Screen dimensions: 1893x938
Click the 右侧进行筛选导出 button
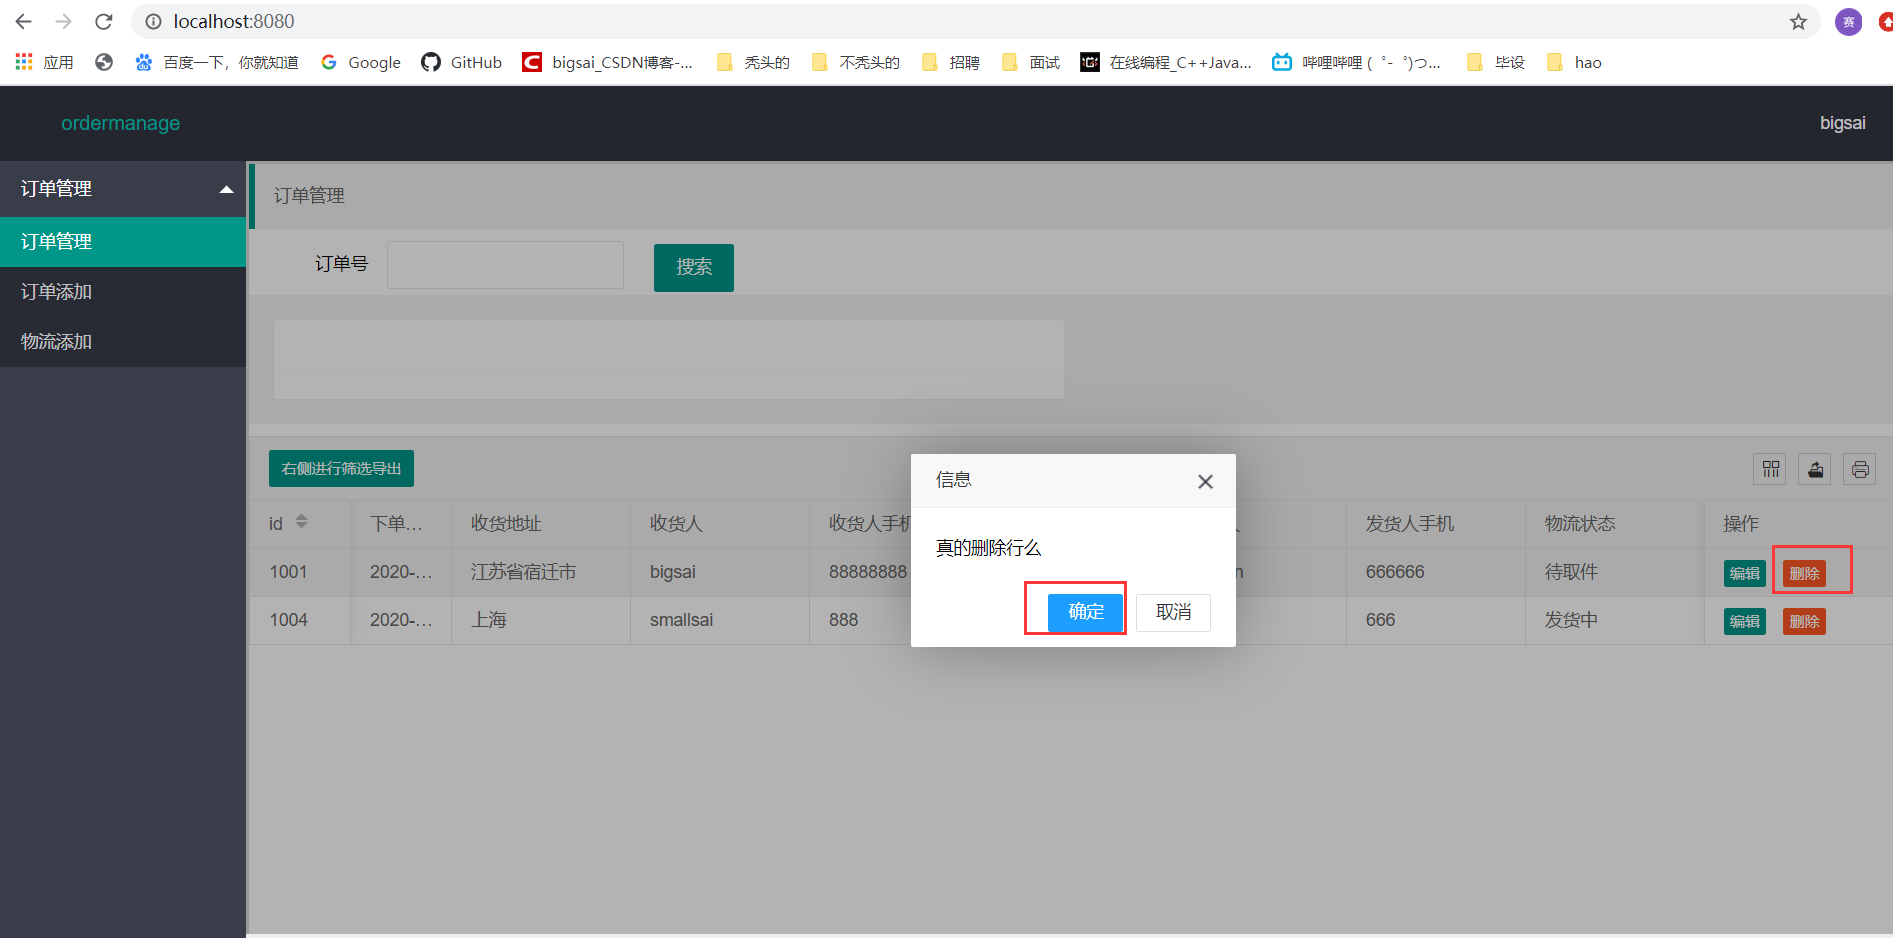[x=340, y=468]
